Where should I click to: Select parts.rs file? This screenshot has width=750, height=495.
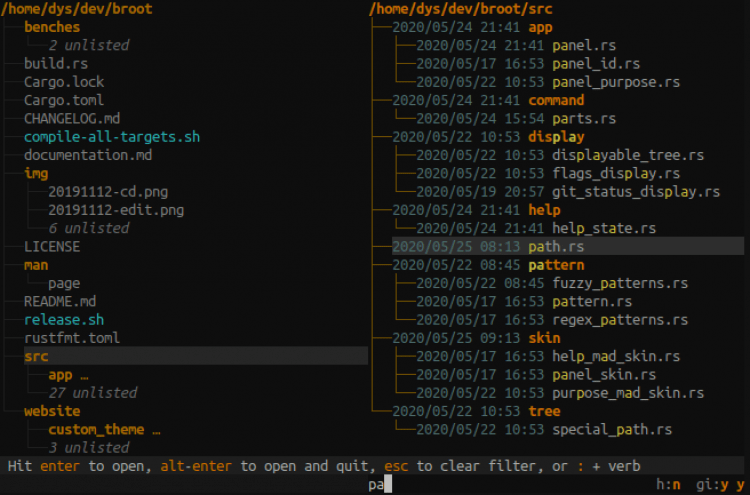click(x=584, y=119)
